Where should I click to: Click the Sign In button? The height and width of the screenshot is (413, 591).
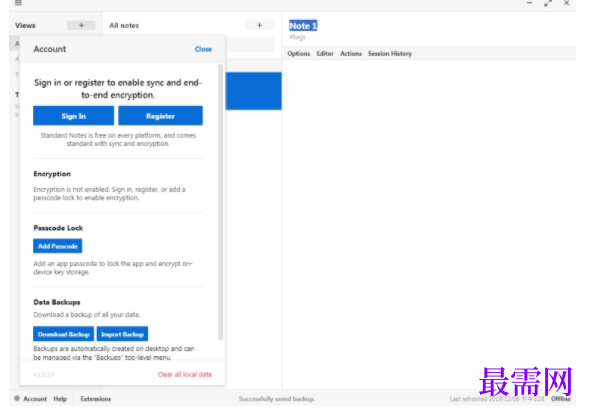click(x=73, y=116)
